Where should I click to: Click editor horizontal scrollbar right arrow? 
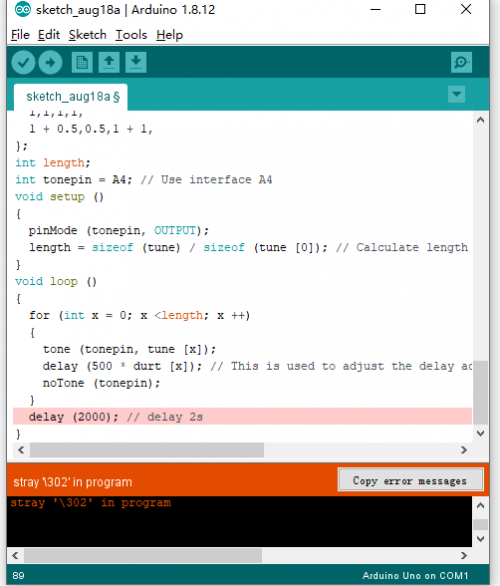pos(464,450)
